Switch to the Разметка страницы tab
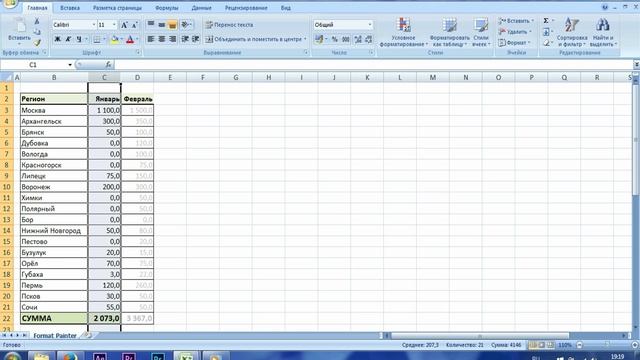 pyautogui.click(x=117, y=8)
